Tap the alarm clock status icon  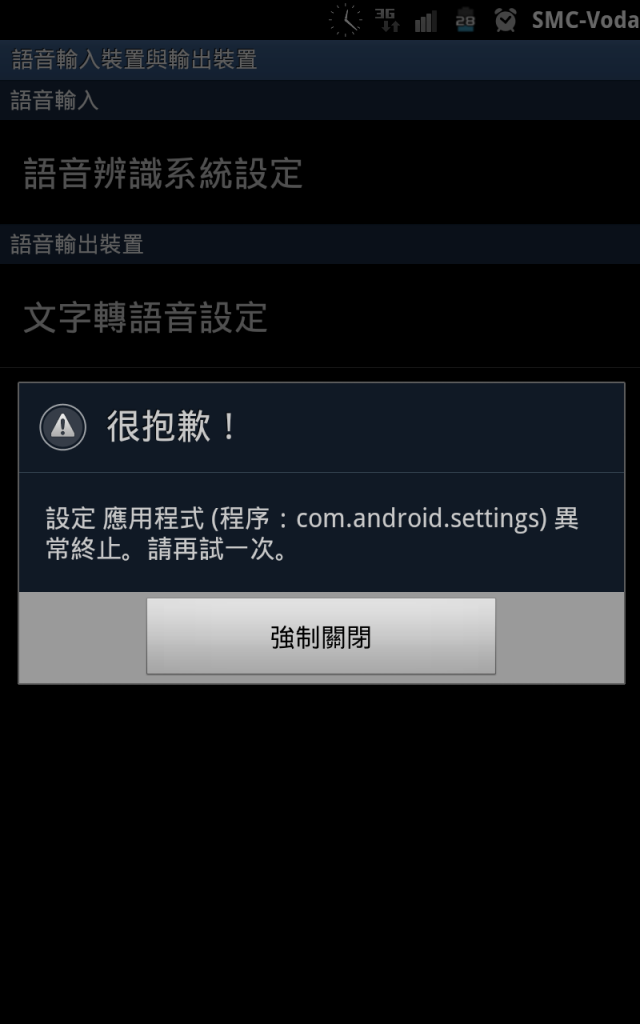tap(505, 20)
